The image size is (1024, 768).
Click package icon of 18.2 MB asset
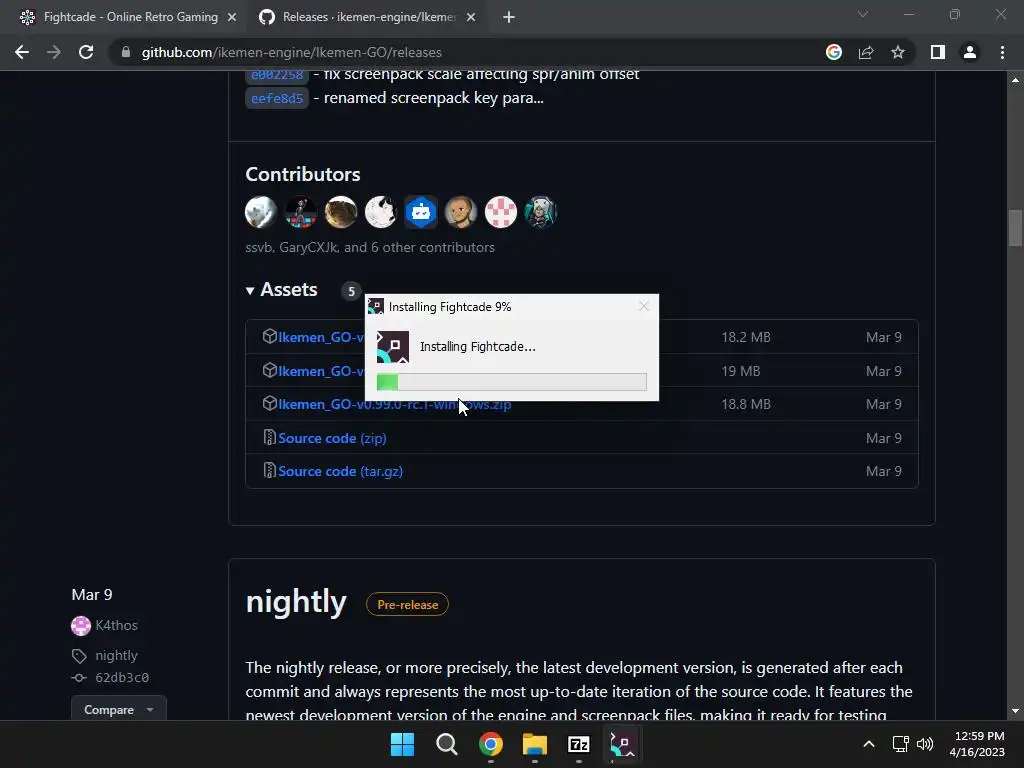269,336
